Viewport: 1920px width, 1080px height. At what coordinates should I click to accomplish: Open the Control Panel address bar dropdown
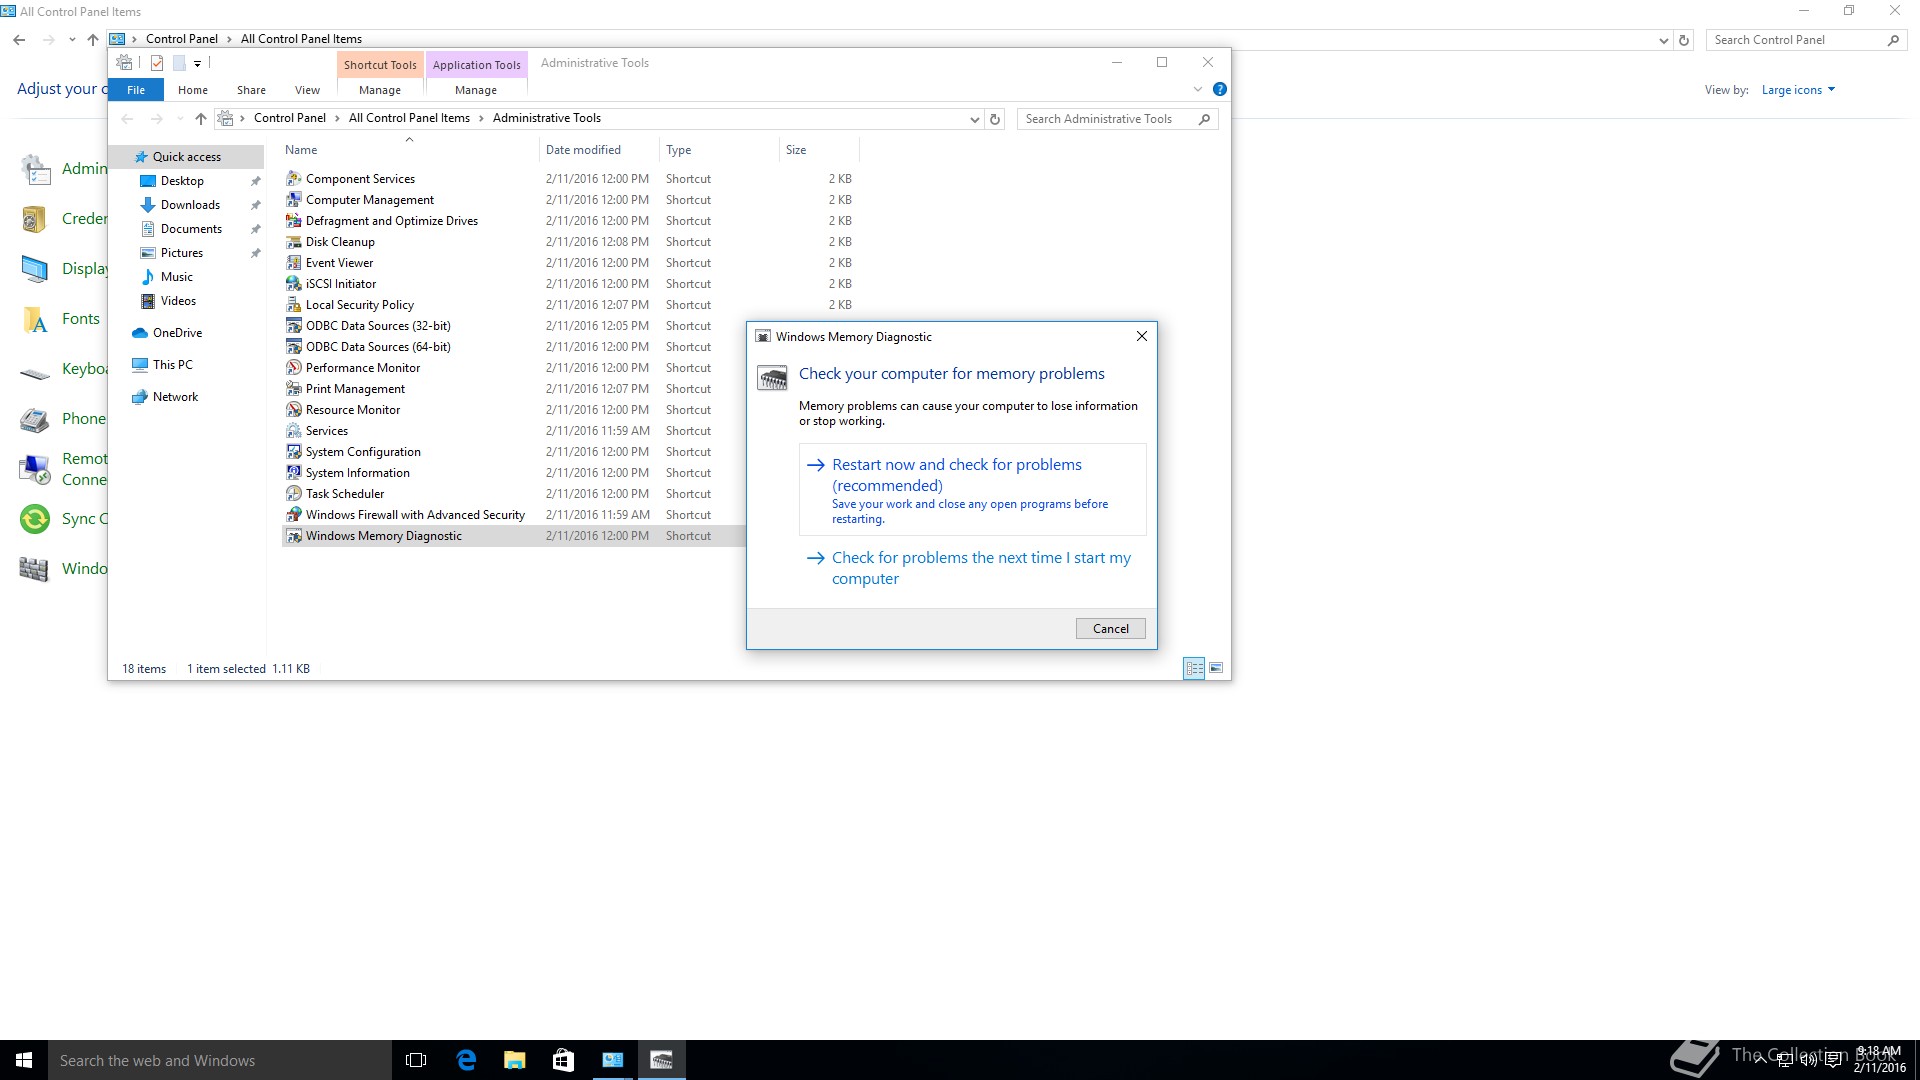tap(1663, 40)
